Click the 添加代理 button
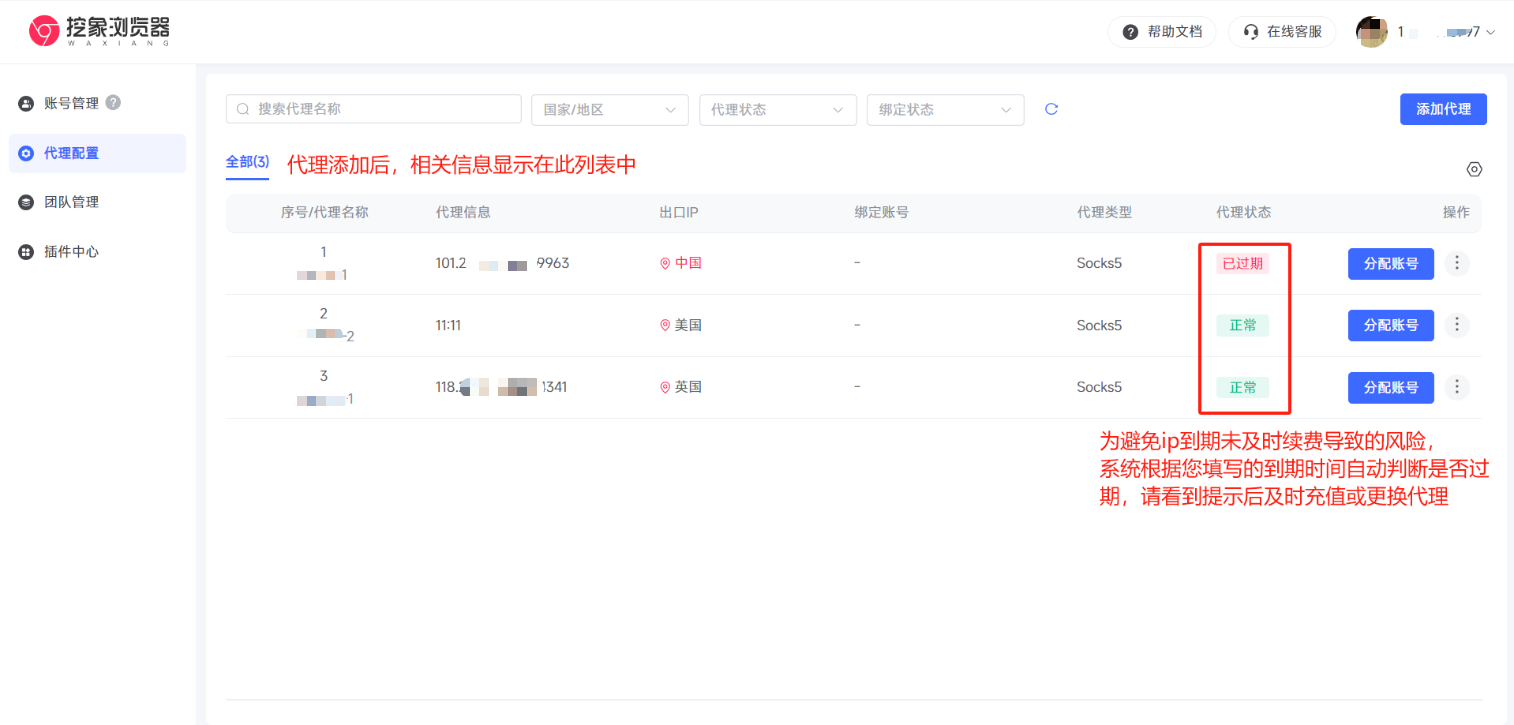Image resolution: width=1514 pixels, height=725 pixels. (x=1442, y=109)
